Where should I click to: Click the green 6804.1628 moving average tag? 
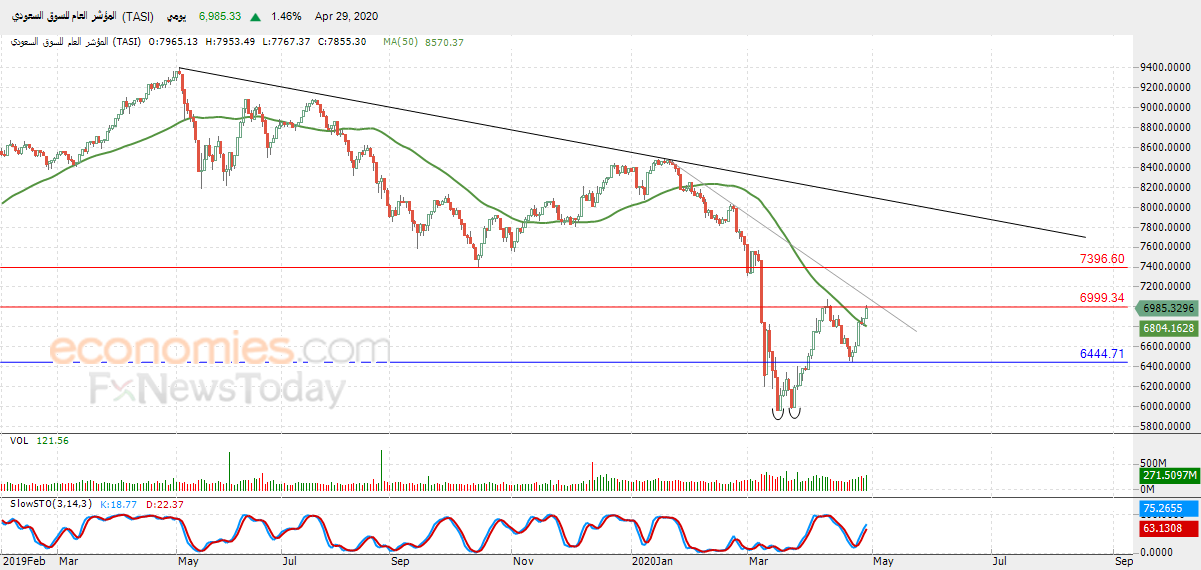coord(1167,328)
